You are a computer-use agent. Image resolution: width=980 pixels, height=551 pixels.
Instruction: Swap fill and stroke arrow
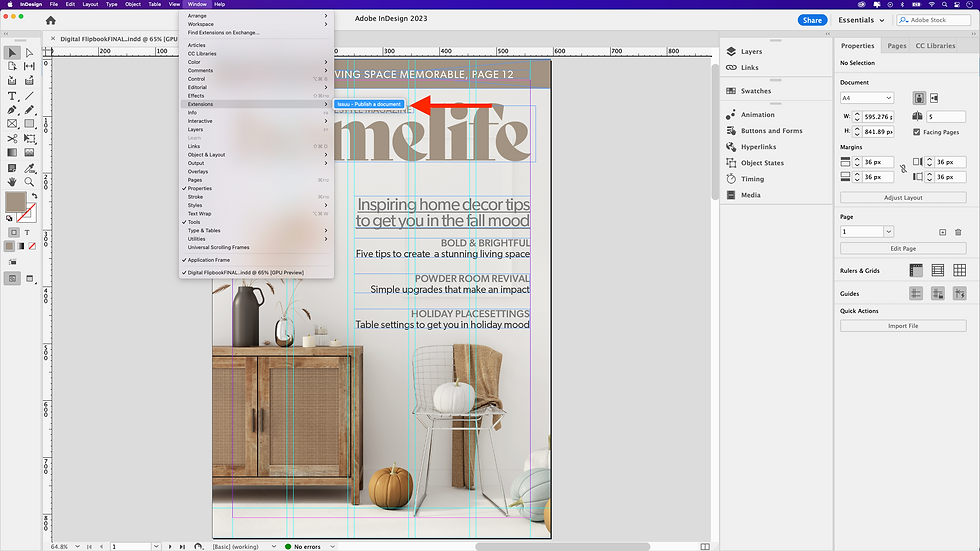click(34, 196)
